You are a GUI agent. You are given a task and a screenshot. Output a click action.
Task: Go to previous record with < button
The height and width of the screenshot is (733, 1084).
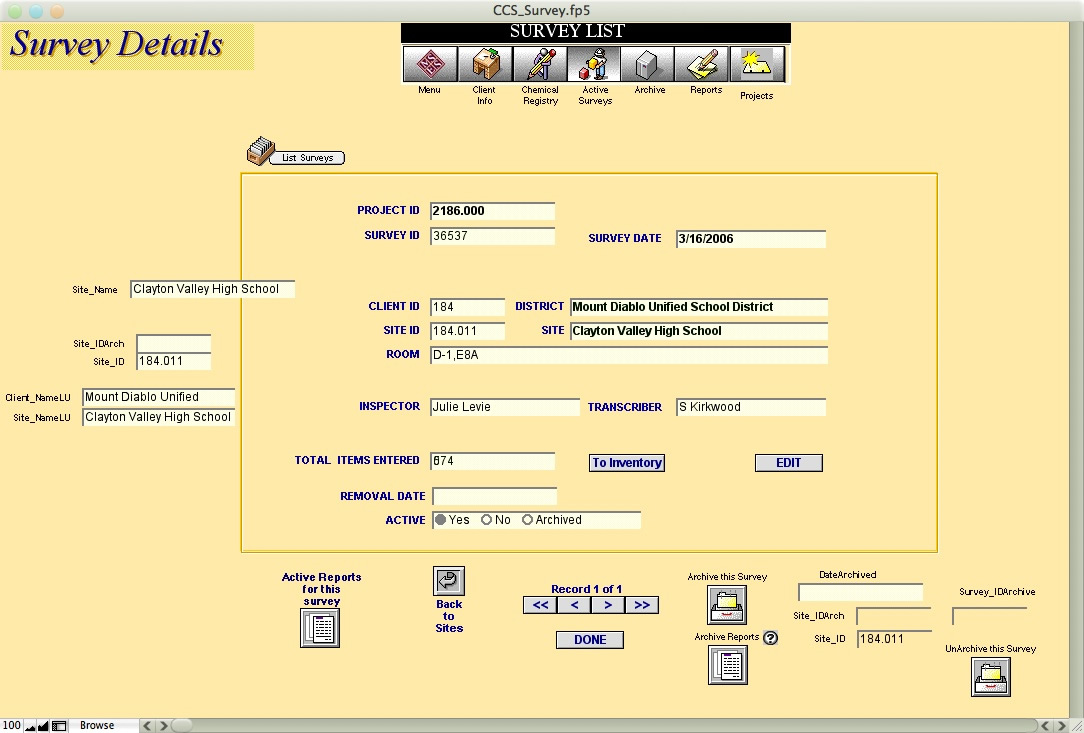(x=574, y=605)
